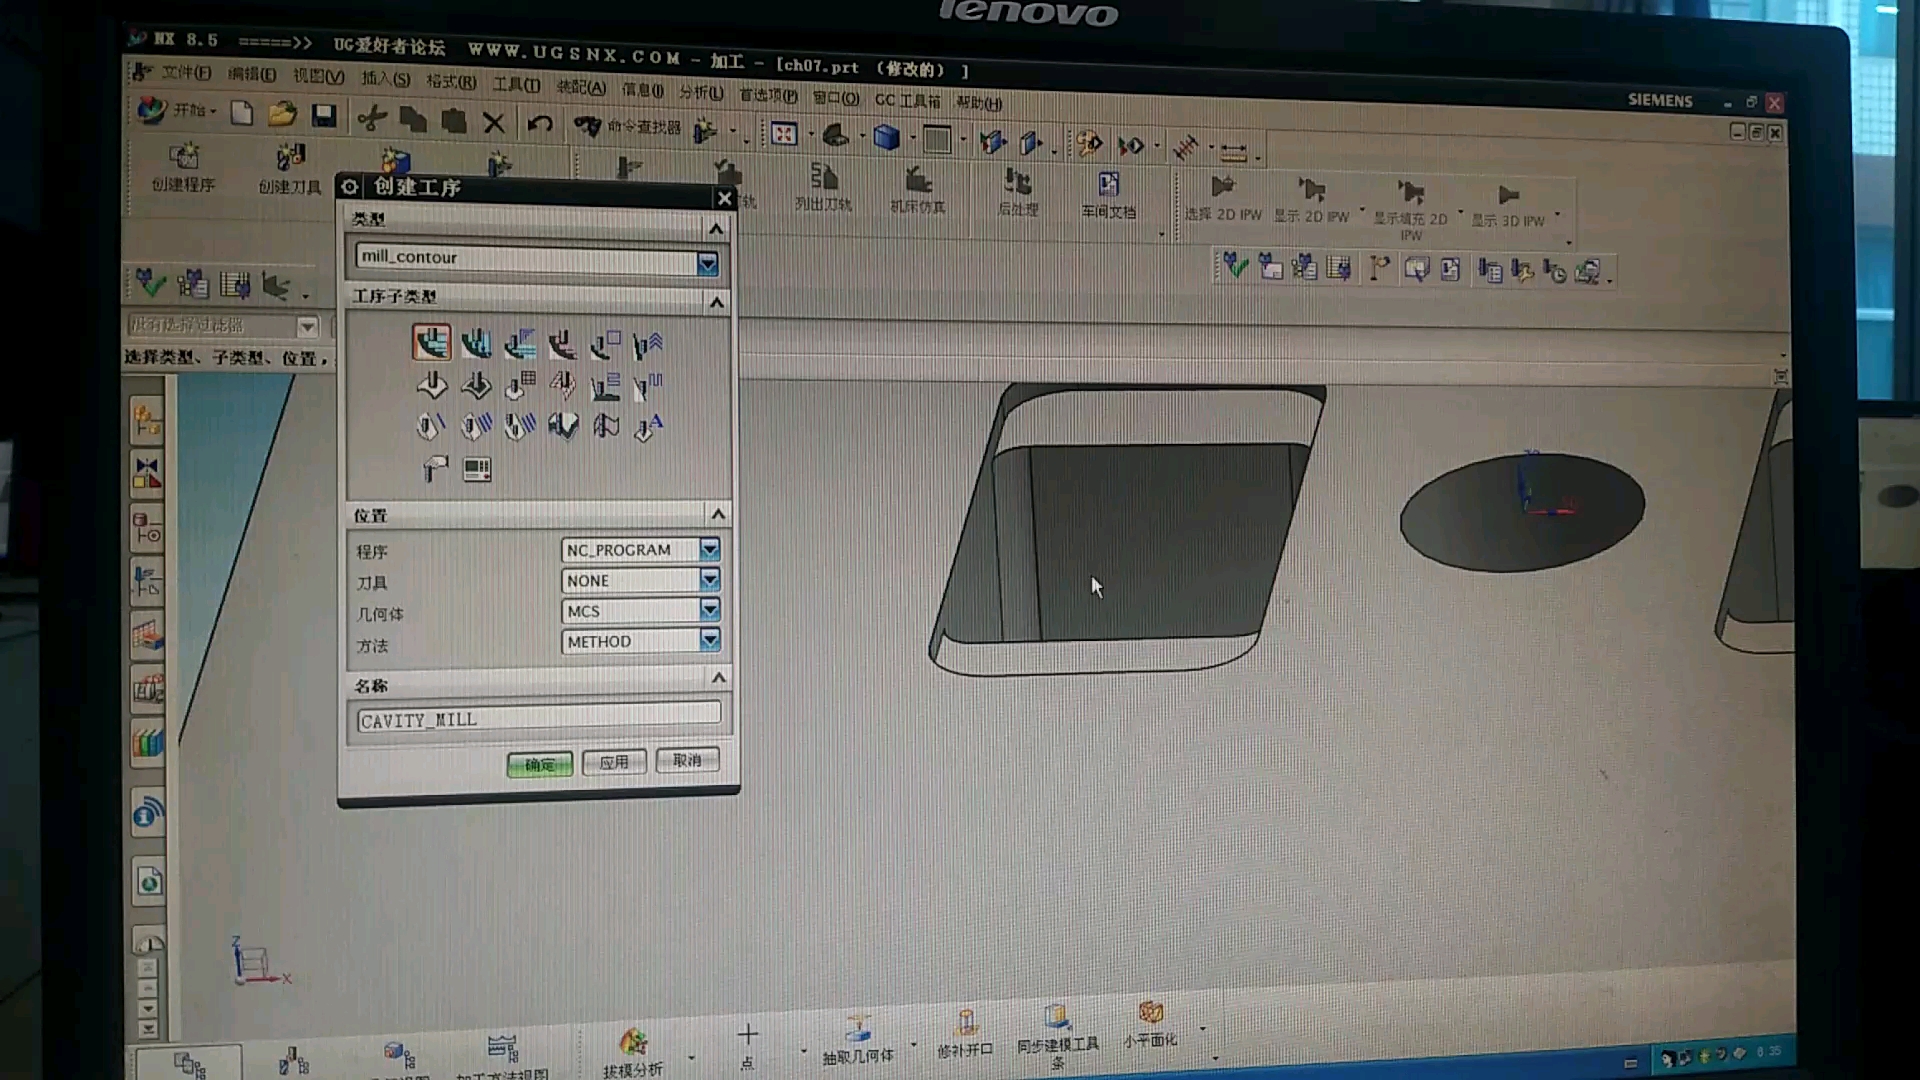Viewport: 1920px width, 1080px height.
Task: Click the 显示 3D IPW button
Action: (x=1508, y=207)
